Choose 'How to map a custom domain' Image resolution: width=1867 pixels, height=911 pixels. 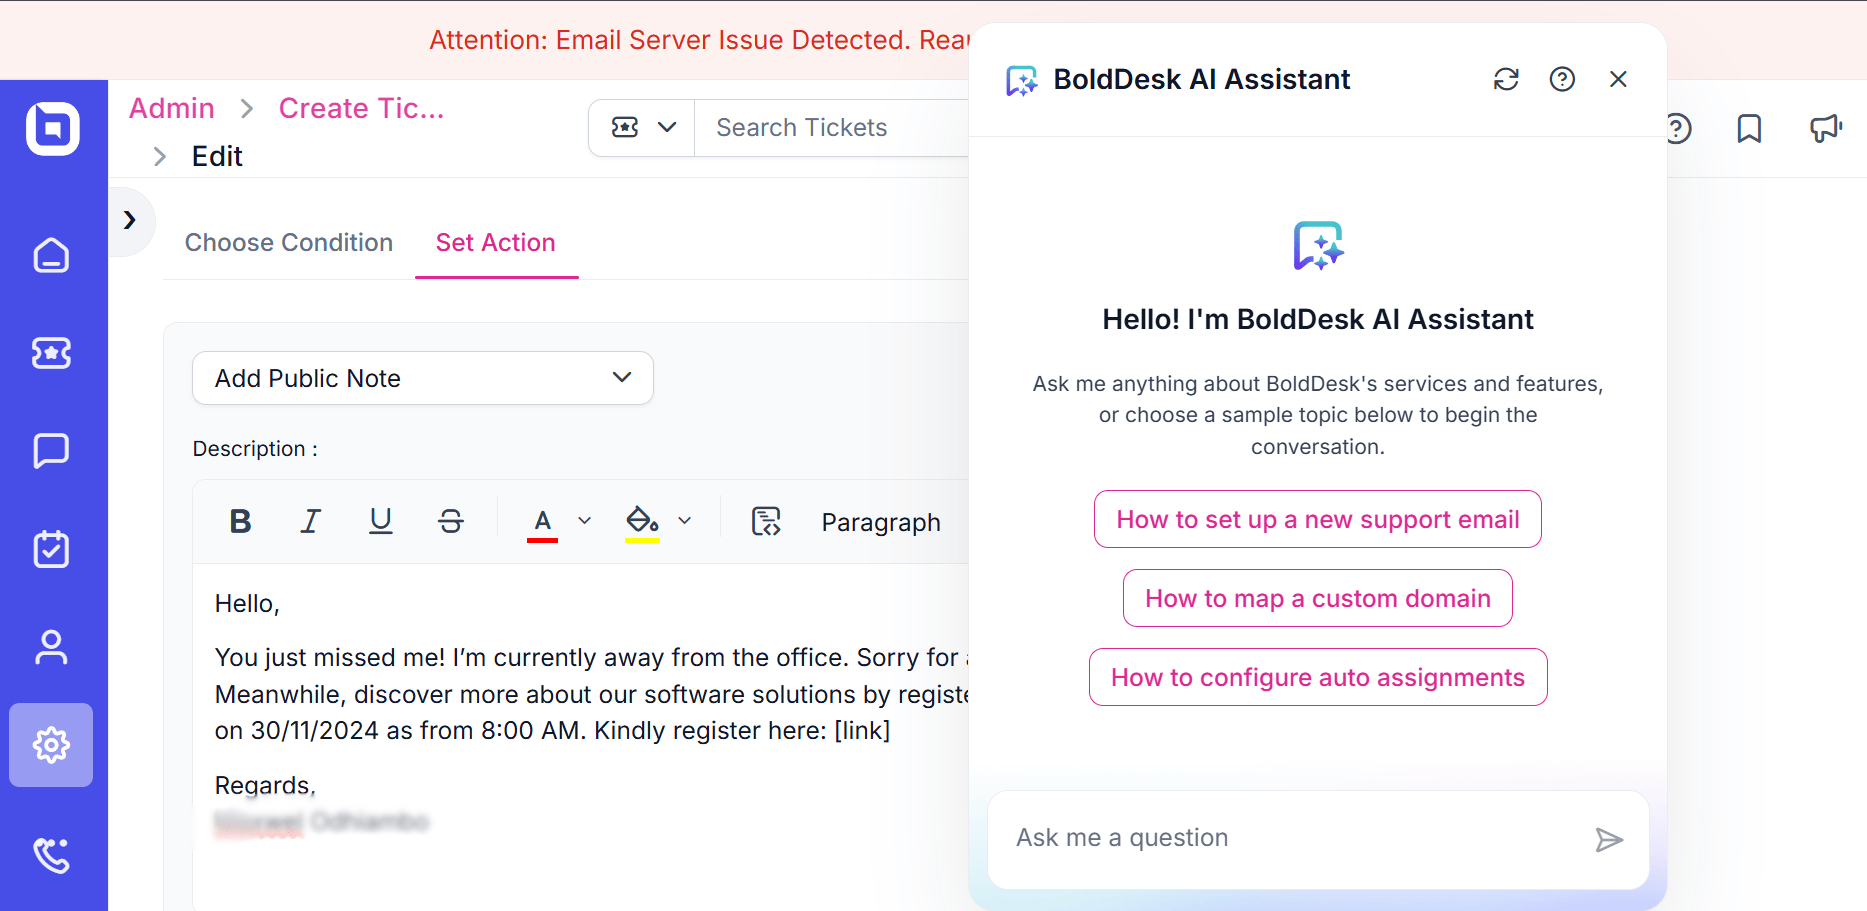click(1318, 598)
